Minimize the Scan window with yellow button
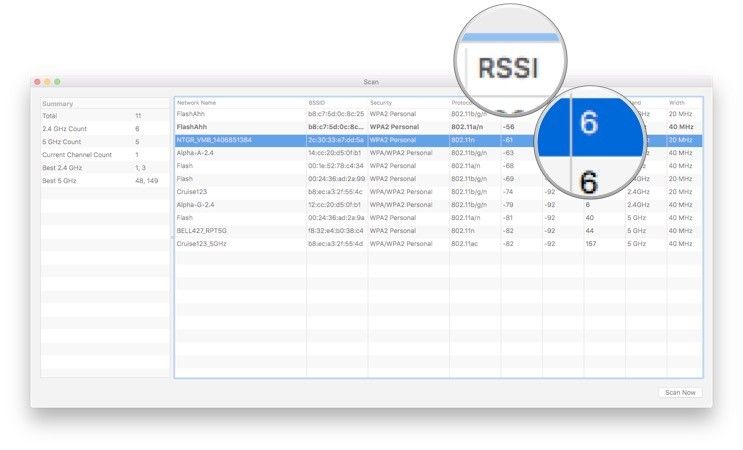Image resolution: width=743 pixels, height=450 pixels. tap(48, 81)
